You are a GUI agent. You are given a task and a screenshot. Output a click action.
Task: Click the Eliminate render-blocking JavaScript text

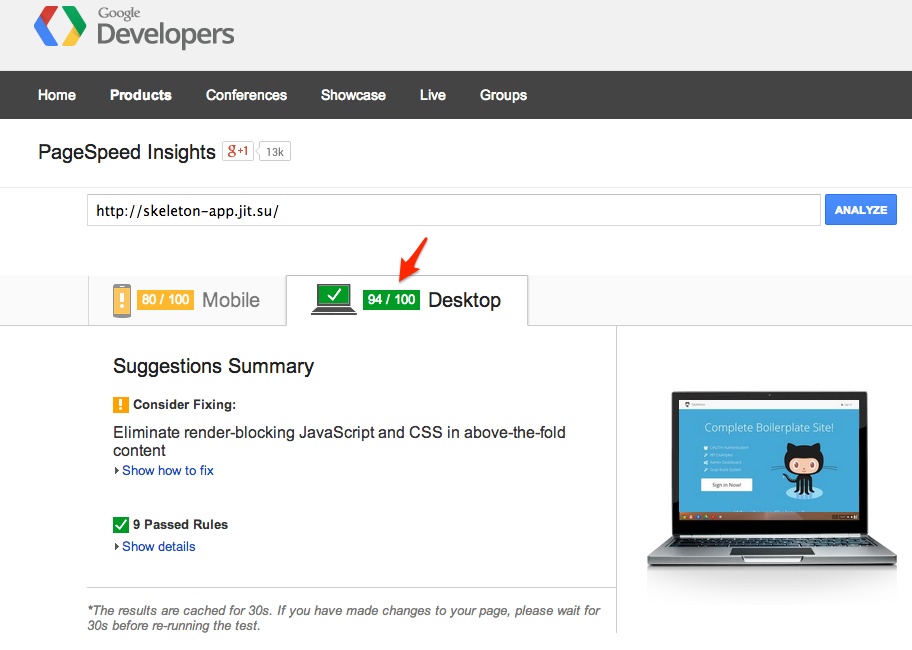339,441
